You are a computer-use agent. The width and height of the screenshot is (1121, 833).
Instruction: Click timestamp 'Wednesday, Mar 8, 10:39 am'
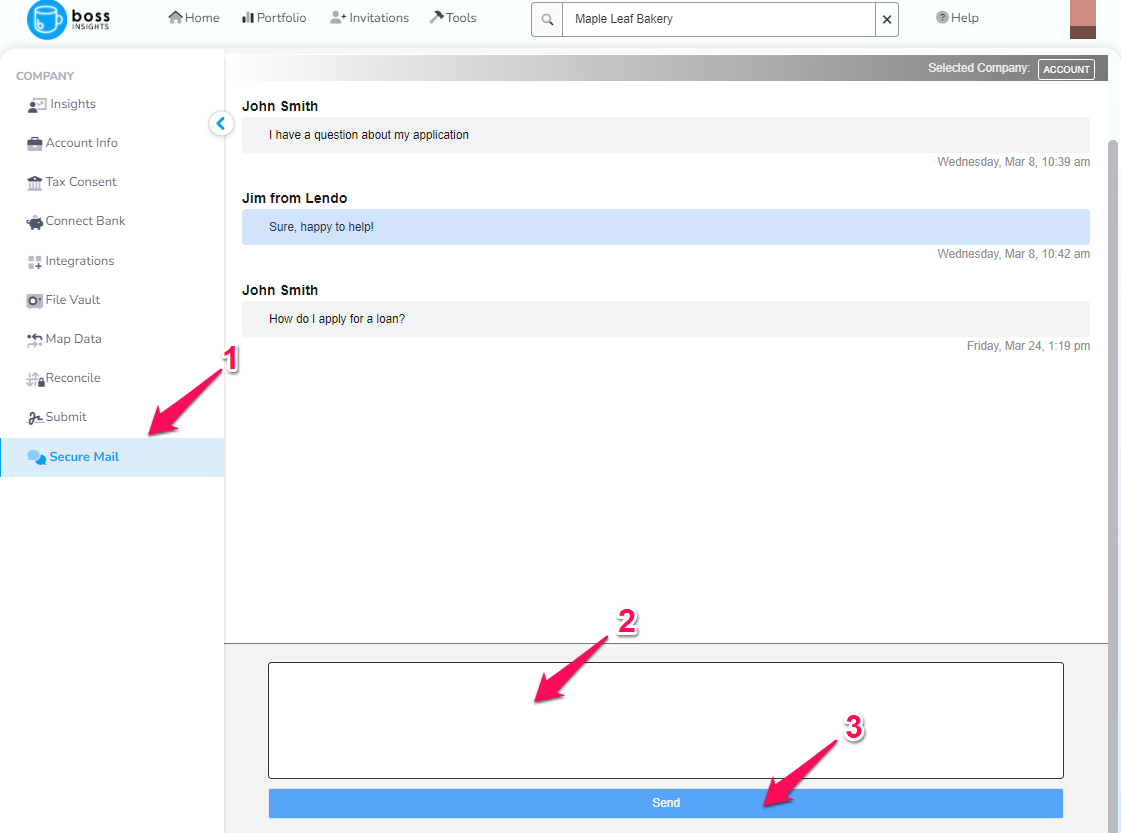(x=1013, y=162)
